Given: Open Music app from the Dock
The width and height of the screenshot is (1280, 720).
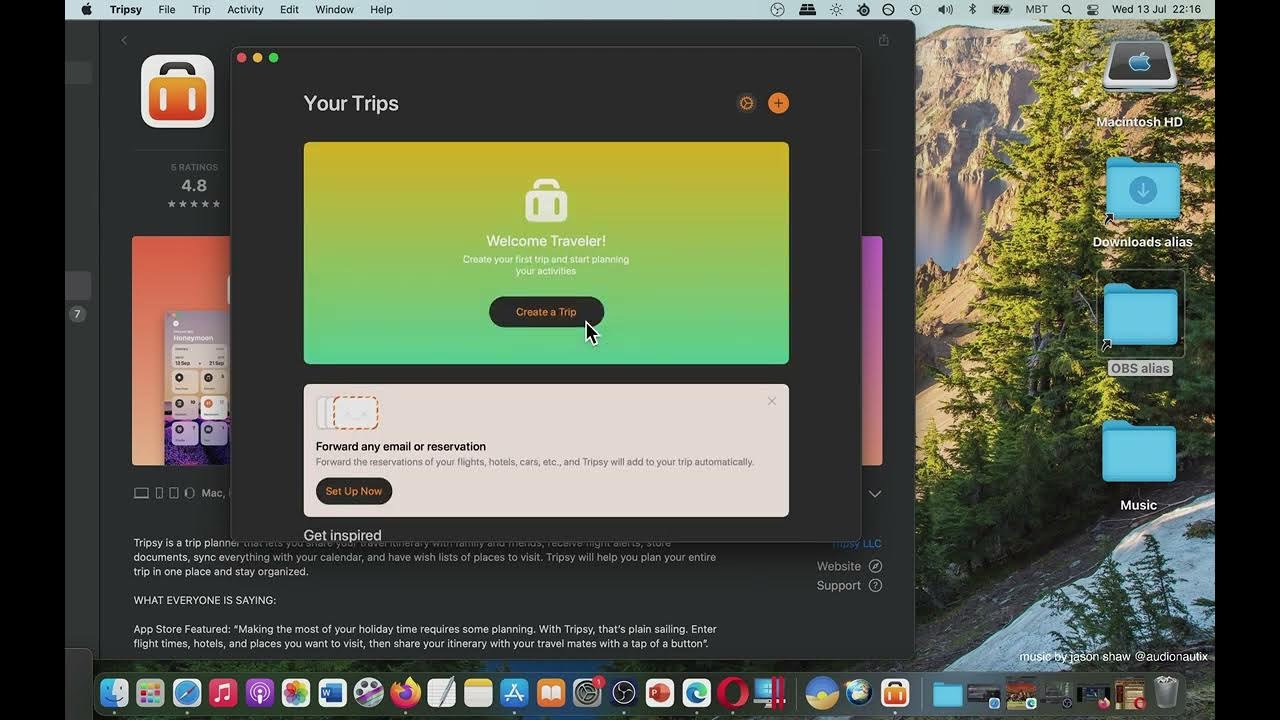Looking at the screenshot, I should coord(223,692).
